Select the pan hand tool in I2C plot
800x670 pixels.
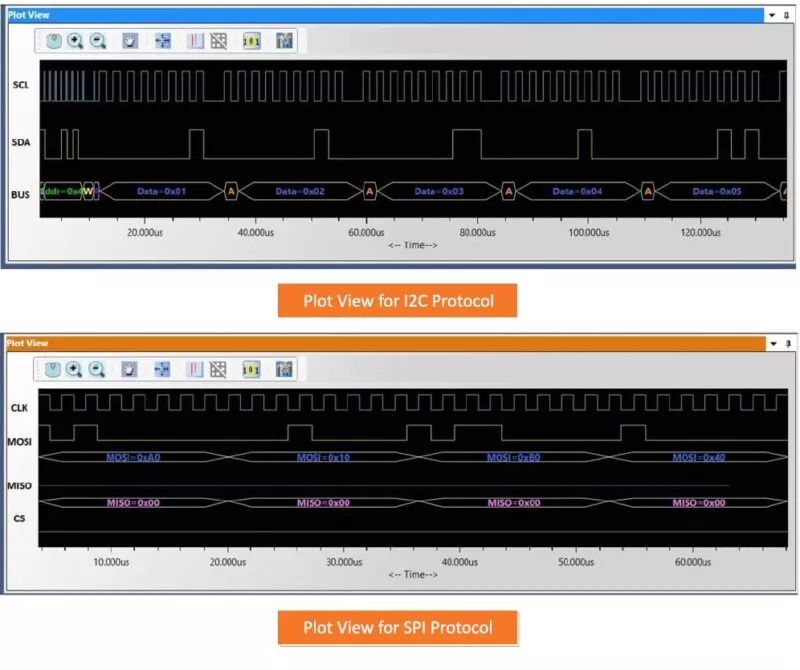coord(129,41)
